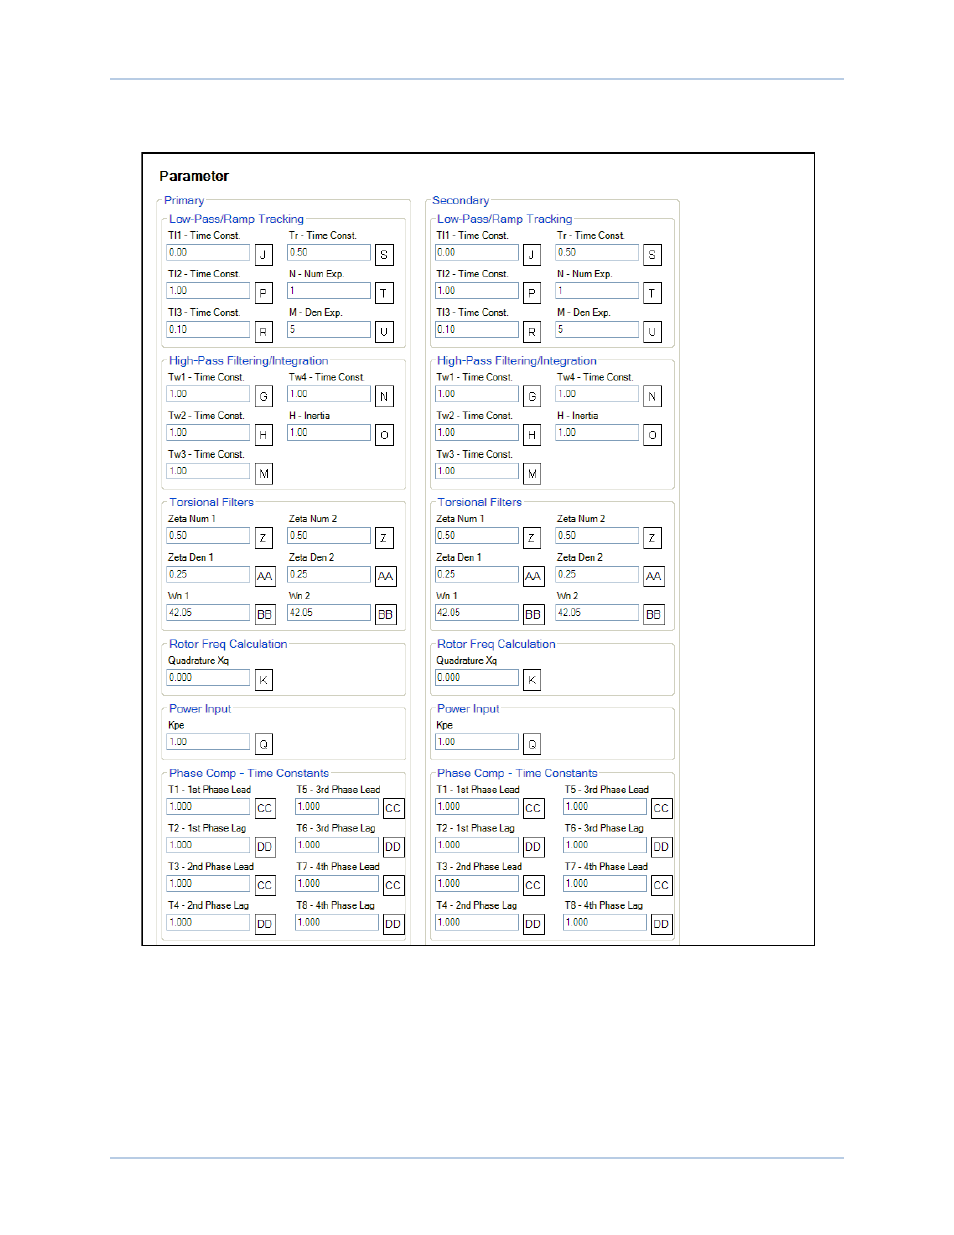Click Primary T4 2nd Phase Lag field
954x1235 pixels.
click(208, 923)
